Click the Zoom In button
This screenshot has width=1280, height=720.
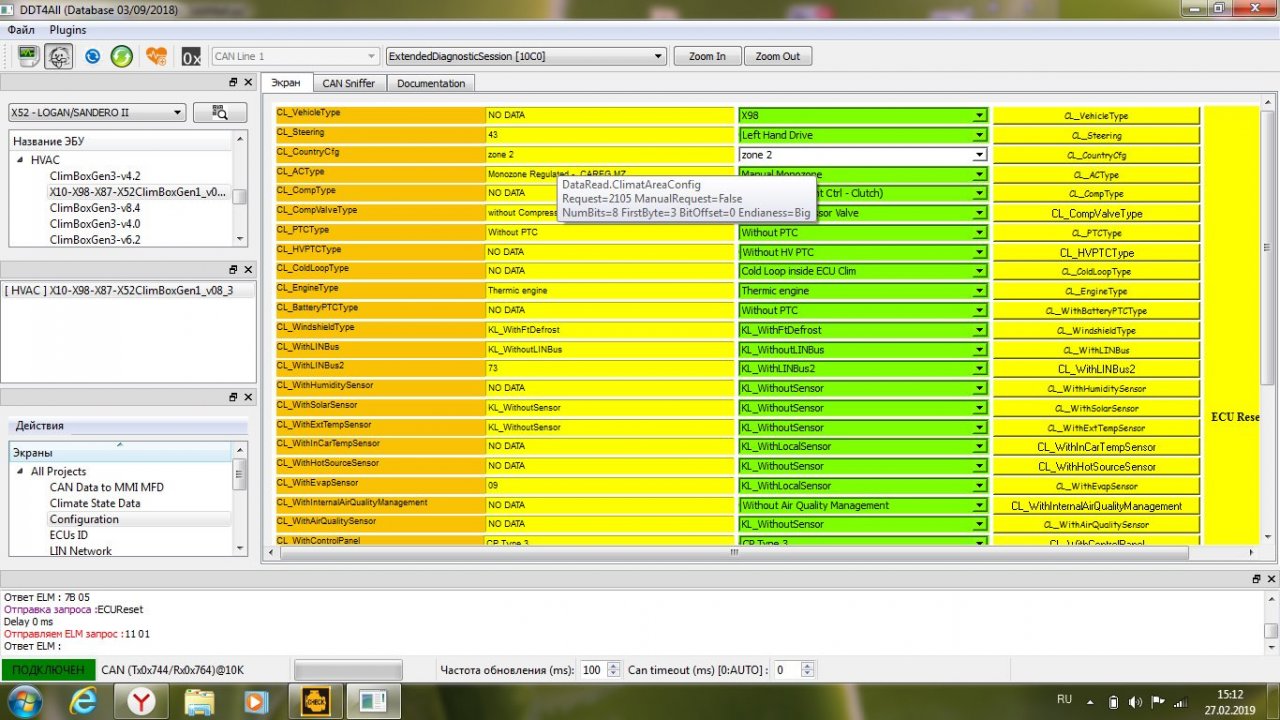[707, 56]
